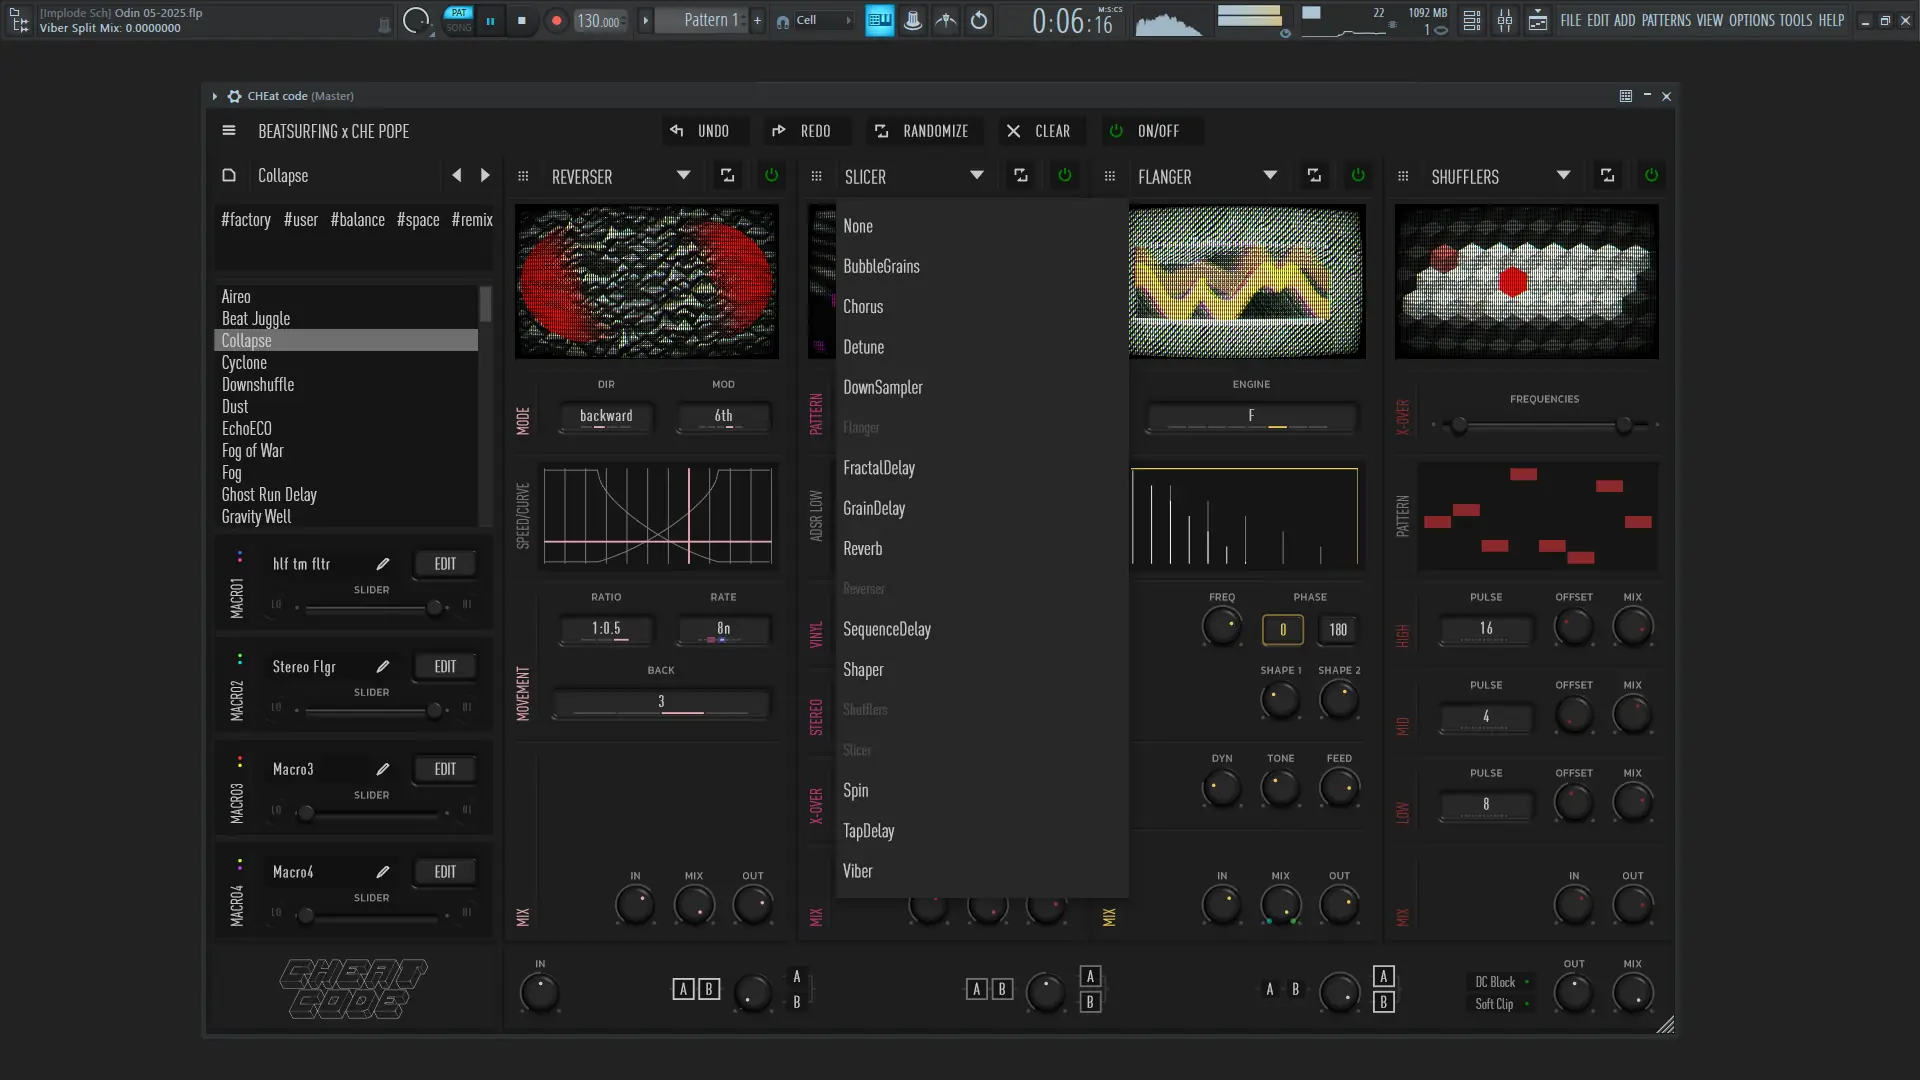The image size is (1920, 1080).
Task: Click the randomize icon in the Shufflers module
Action: 1607,176
